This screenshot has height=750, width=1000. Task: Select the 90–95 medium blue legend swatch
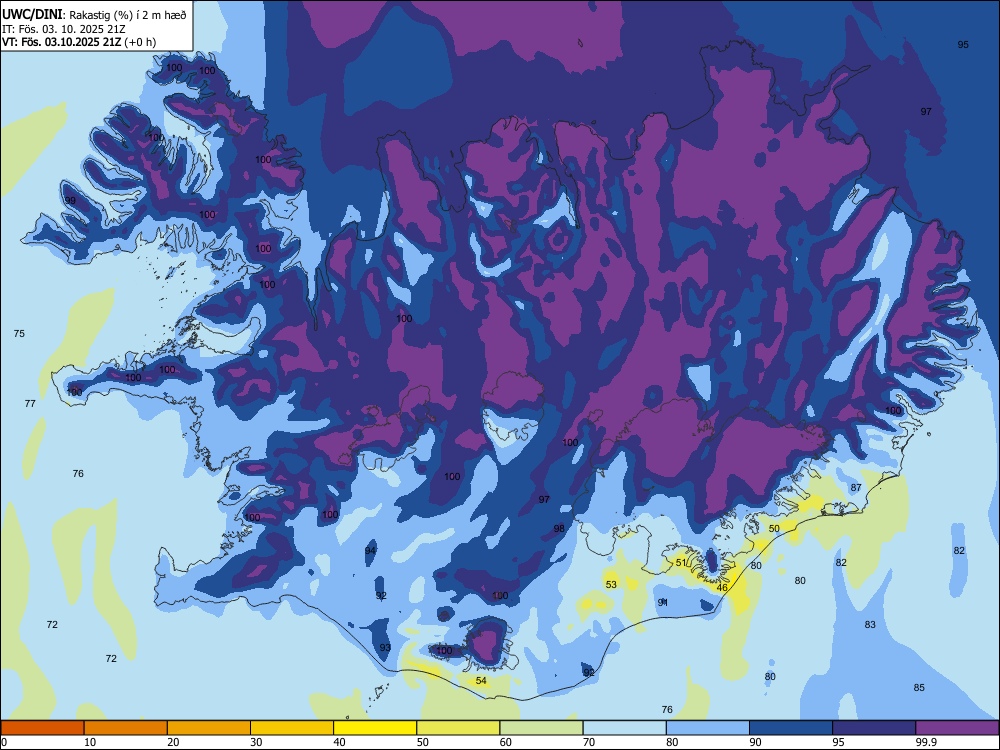[791, 728]
